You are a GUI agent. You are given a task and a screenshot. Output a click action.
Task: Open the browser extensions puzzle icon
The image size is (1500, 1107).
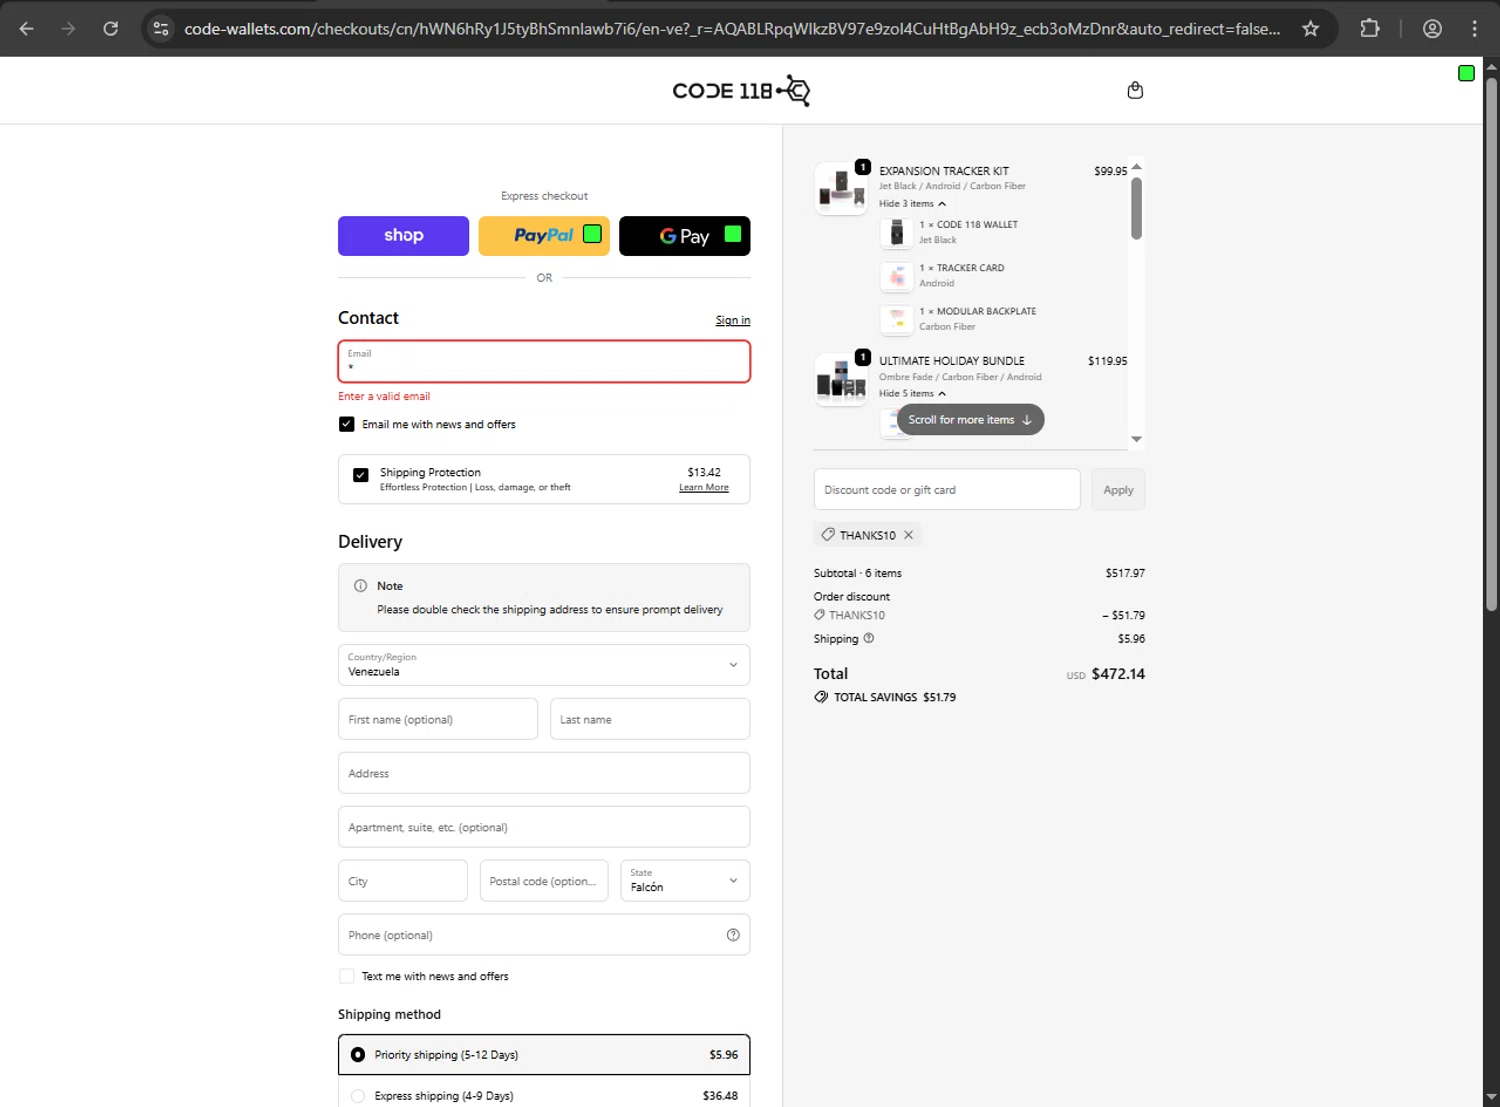point(1370,29)
